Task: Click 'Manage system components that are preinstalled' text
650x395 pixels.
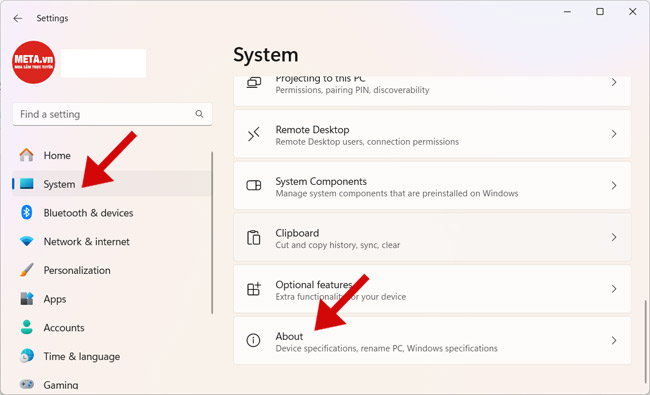Action: click(x=397, y=194)
